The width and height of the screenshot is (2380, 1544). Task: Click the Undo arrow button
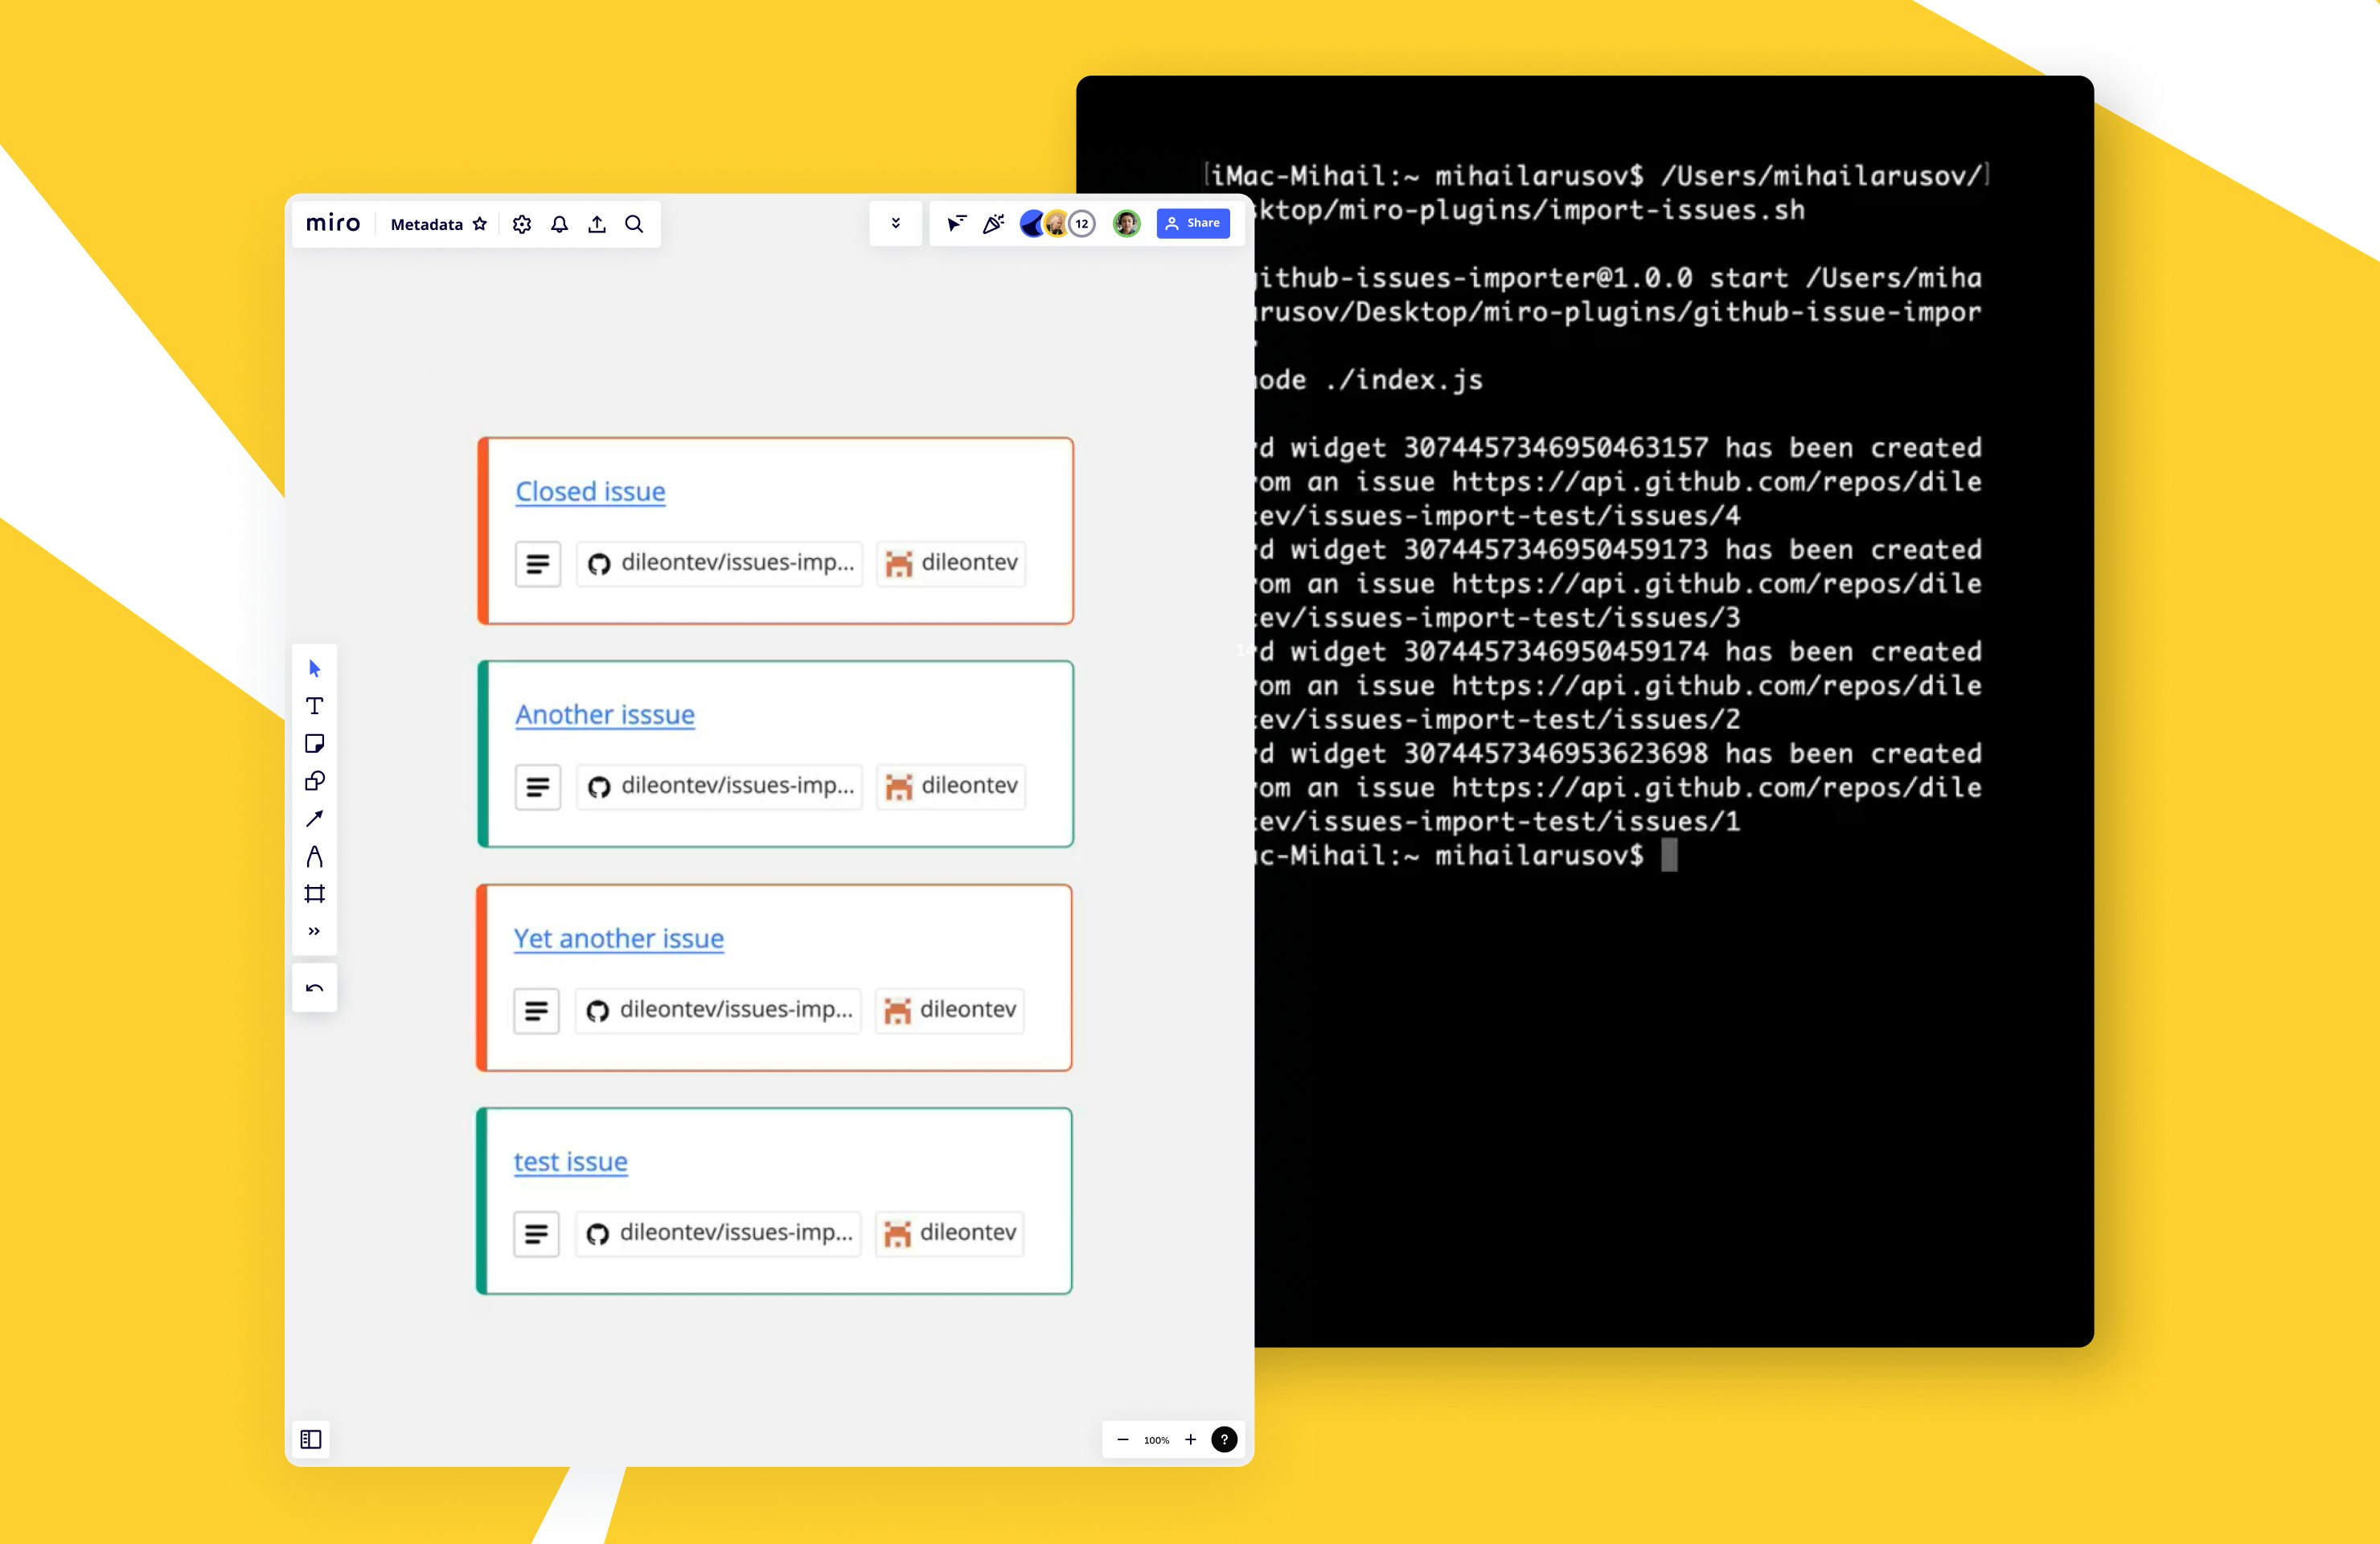pos(314,988)
